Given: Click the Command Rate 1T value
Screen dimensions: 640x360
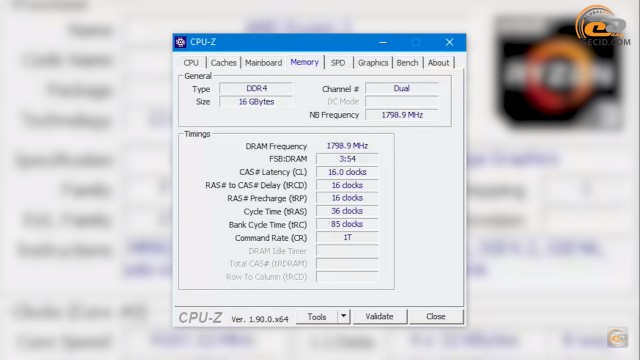Looking at the screenshot, I should 347,237.
